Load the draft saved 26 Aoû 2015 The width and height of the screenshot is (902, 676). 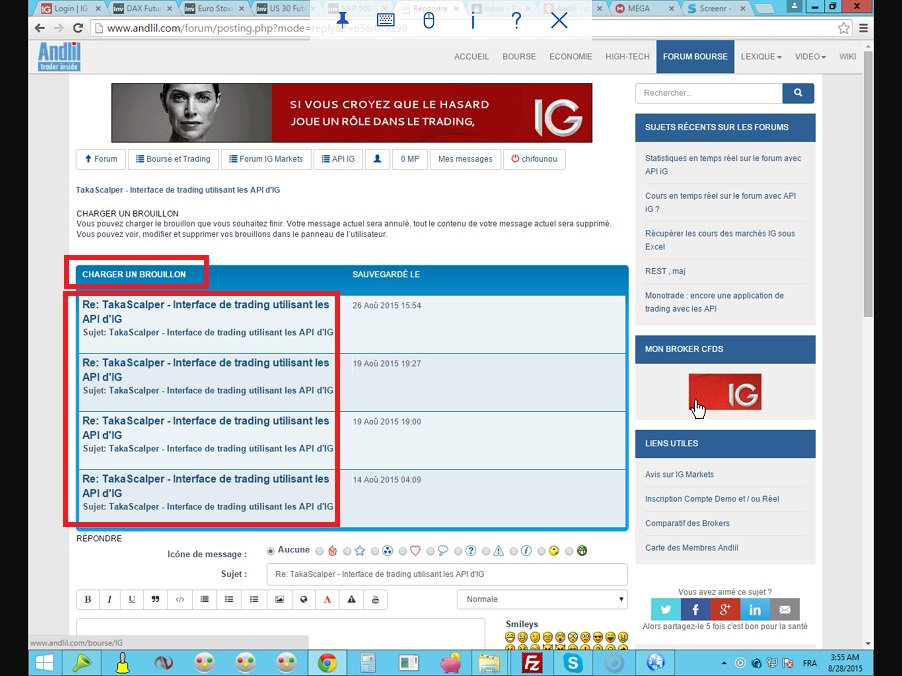pos(205,311)
